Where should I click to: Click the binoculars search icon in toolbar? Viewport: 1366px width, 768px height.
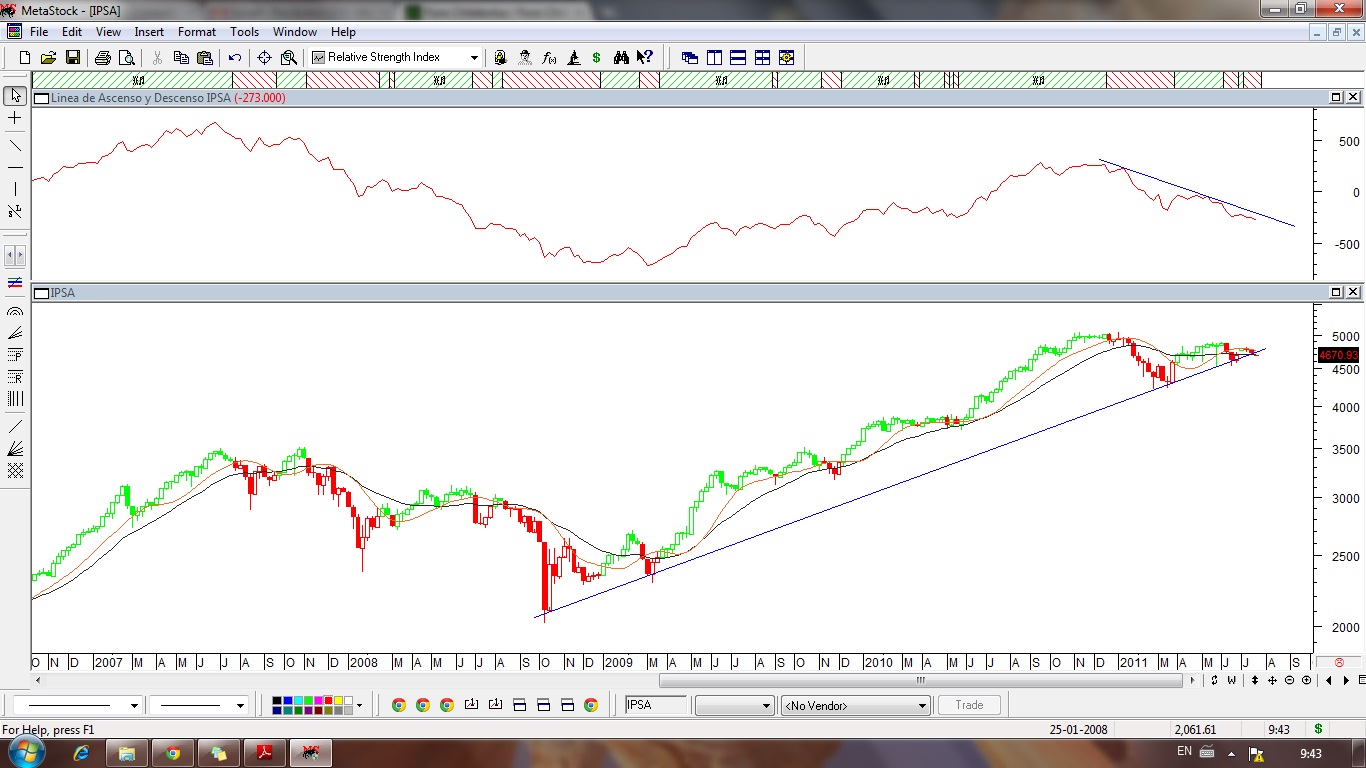621,58
